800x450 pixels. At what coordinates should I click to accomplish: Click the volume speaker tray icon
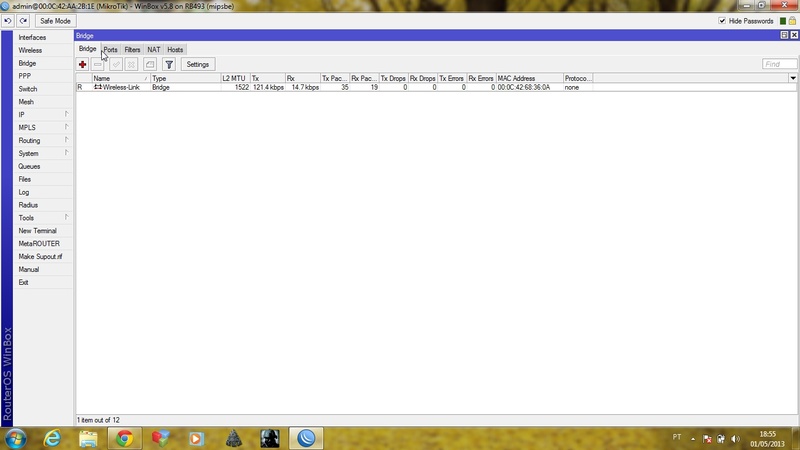(735, 439)
